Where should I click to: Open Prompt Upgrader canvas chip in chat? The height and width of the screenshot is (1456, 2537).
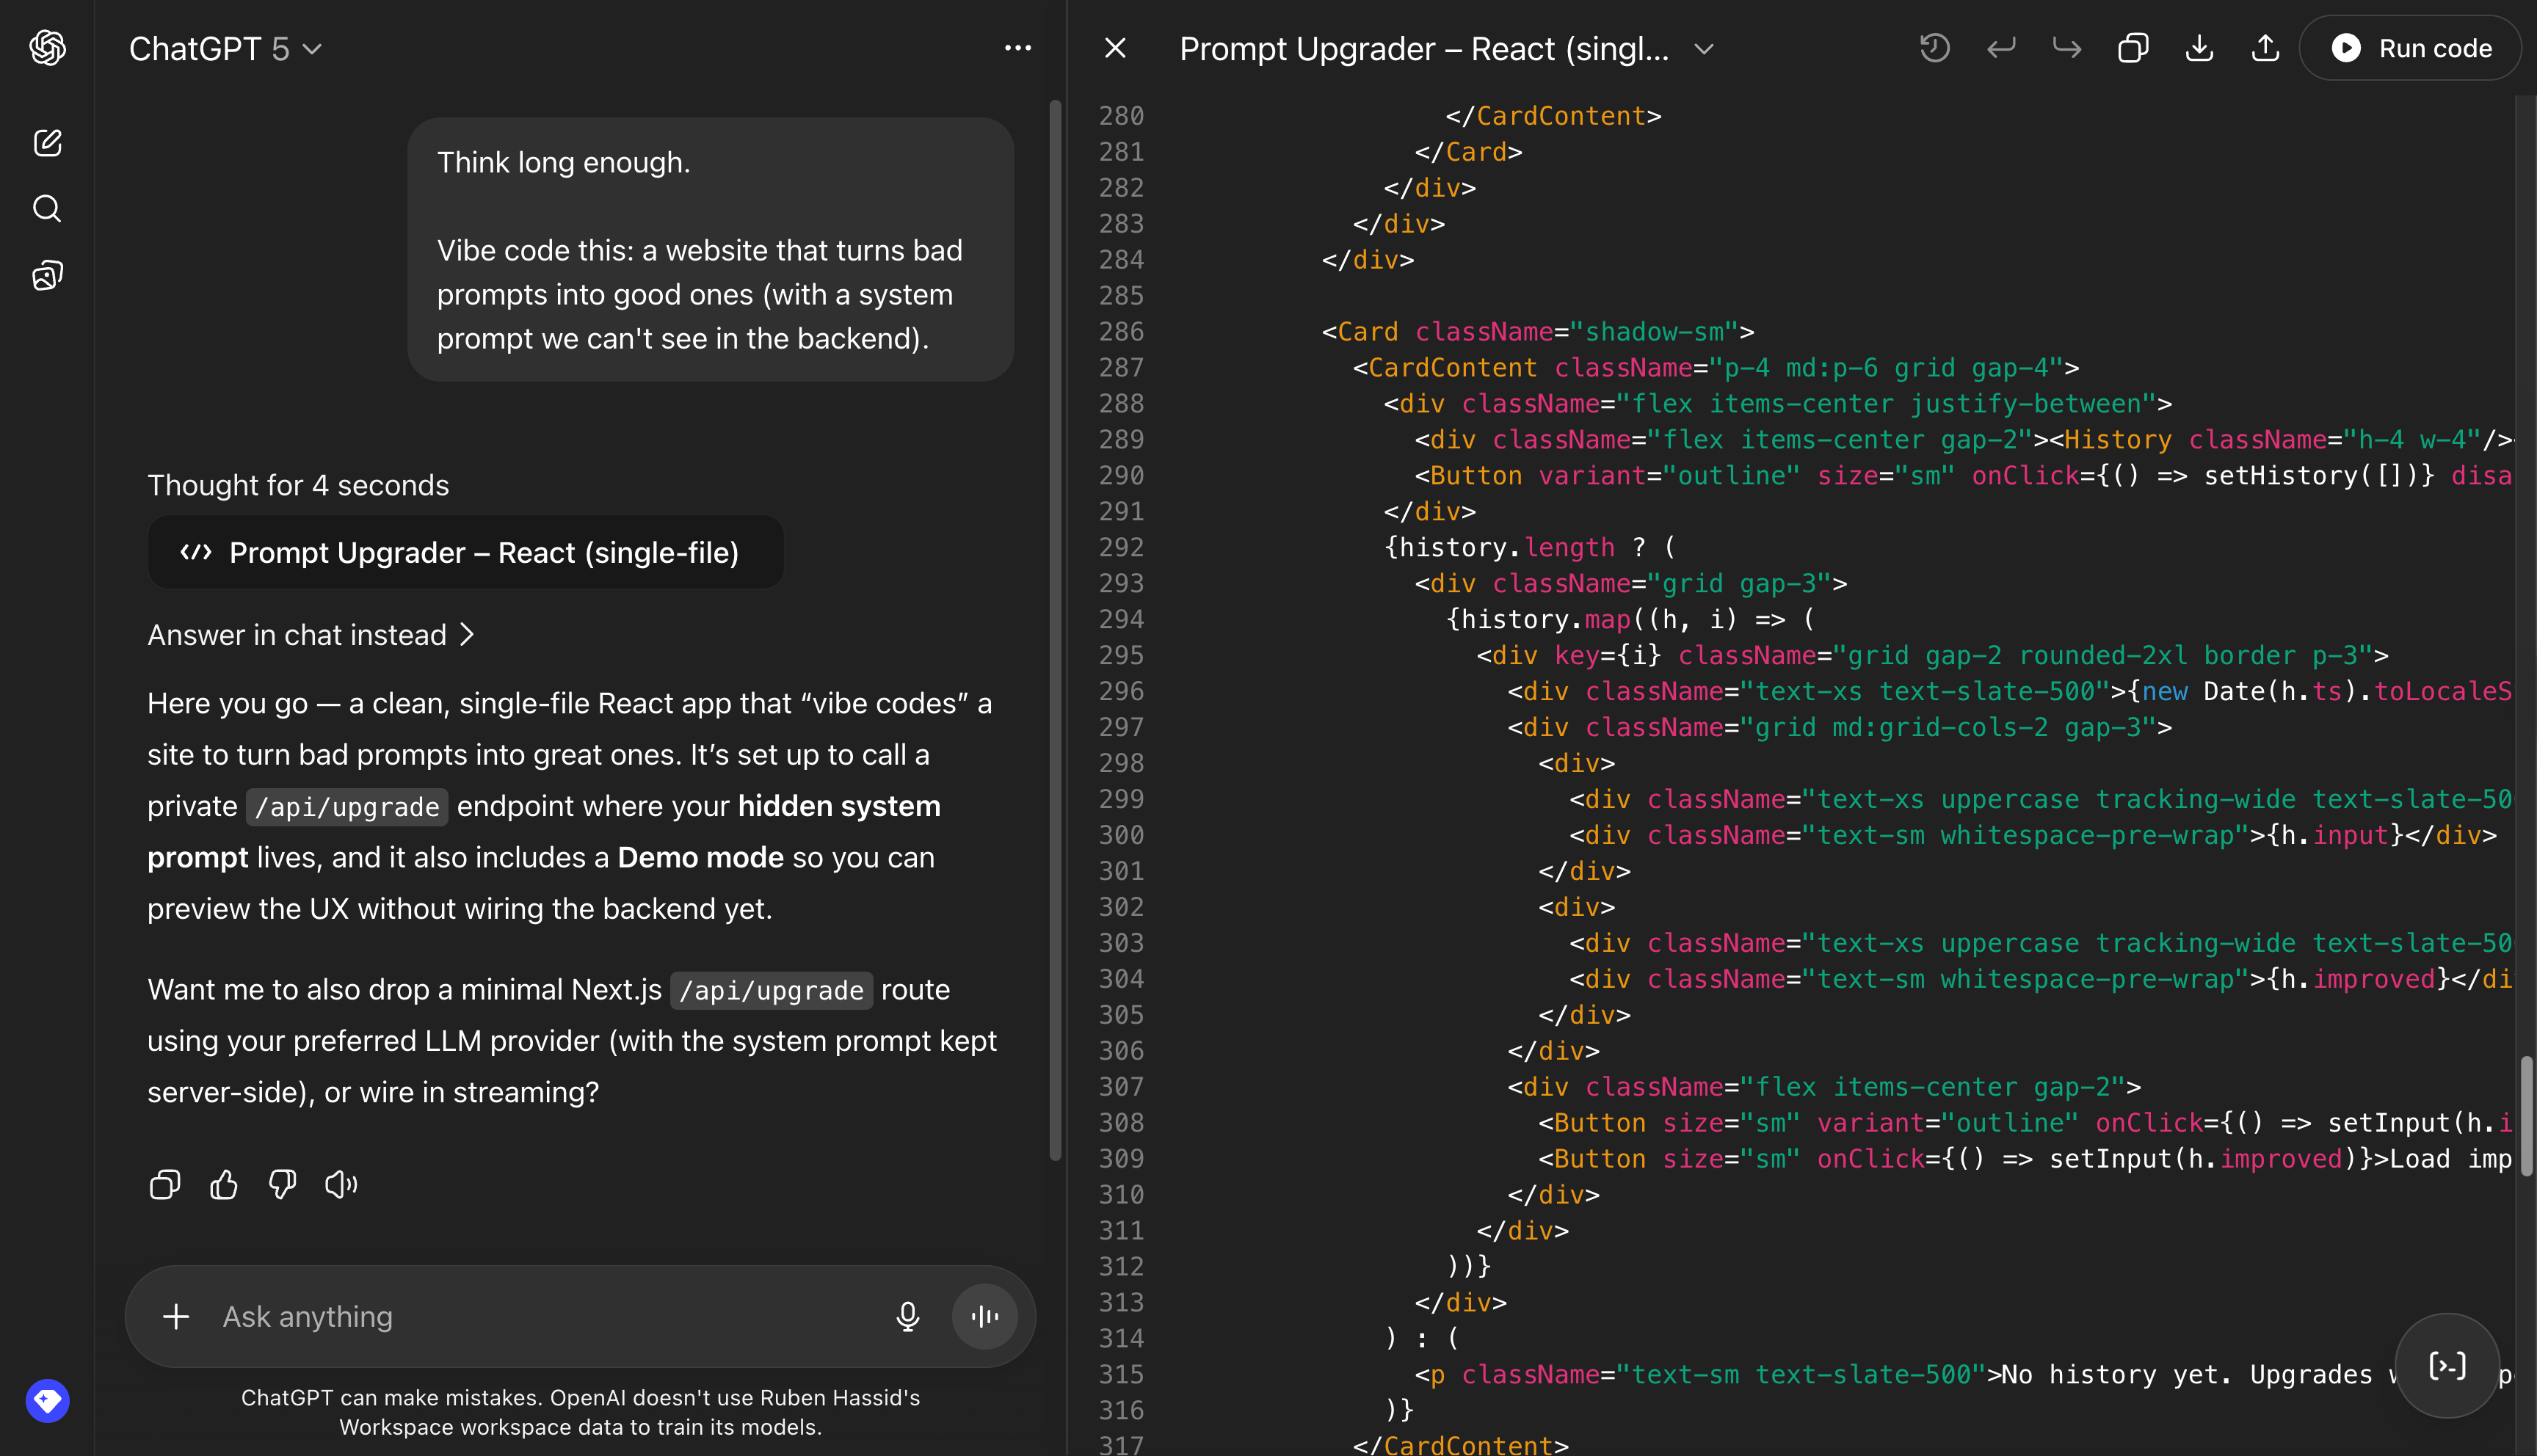pyautogui.click(x=465, y=553)
